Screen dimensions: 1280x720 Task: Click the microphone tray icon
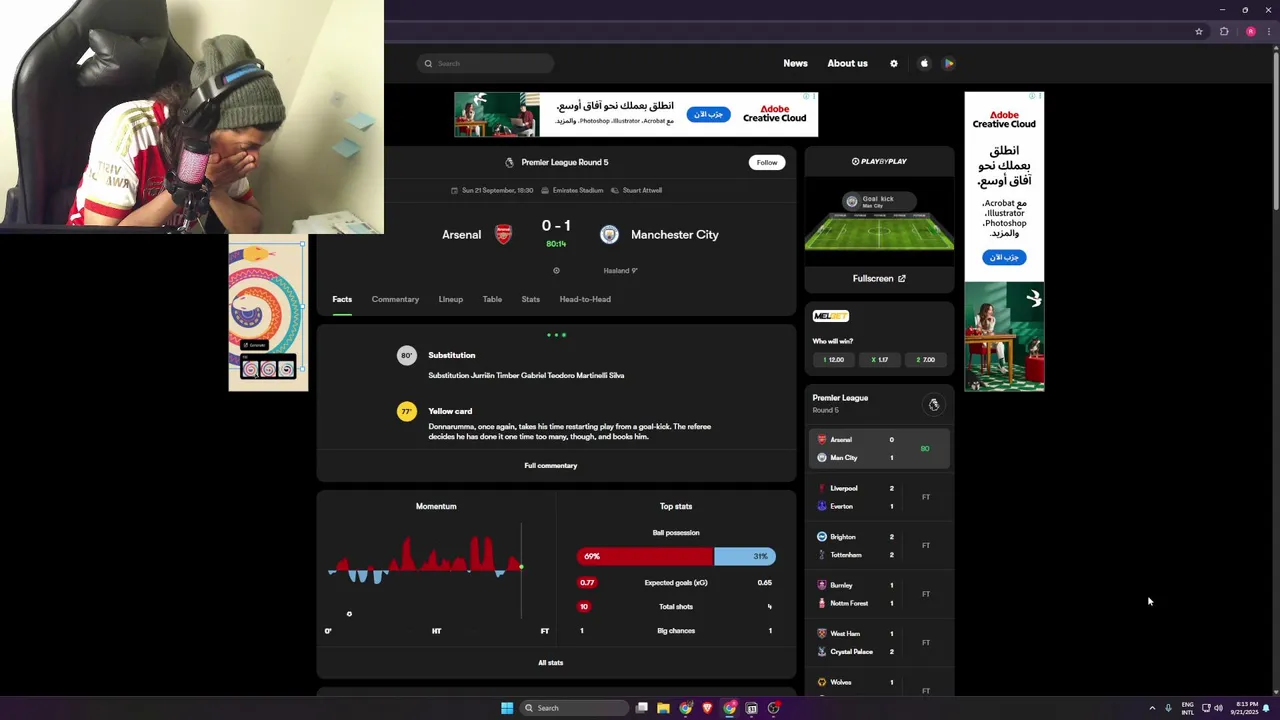tap(1168, 708)
